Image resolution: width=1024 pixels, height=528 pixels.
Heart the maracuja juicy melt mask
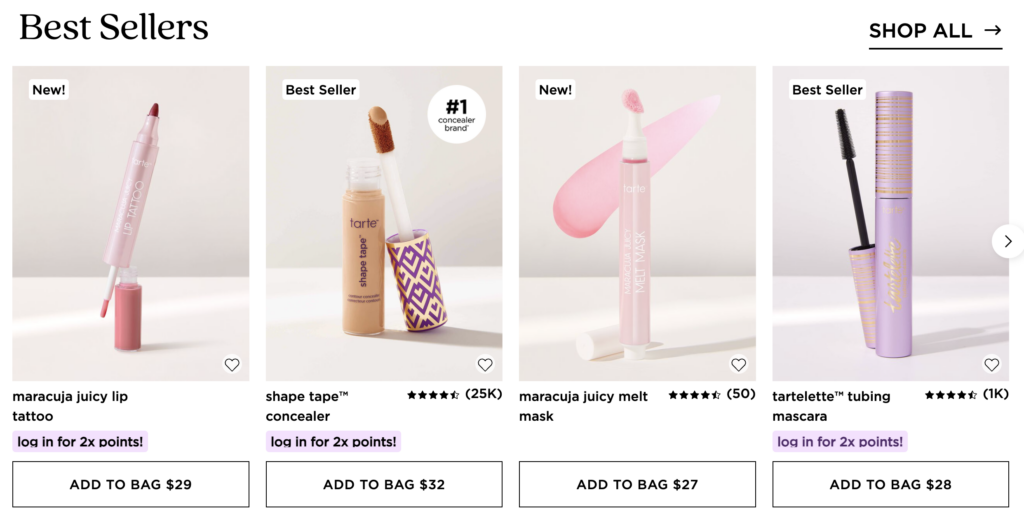(739, 365)
